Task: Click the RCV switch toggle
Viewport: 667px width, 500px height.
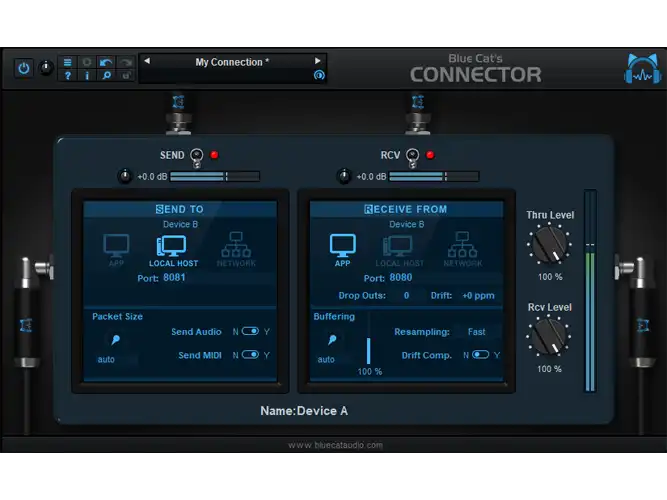Action: [x=412, y=157]
